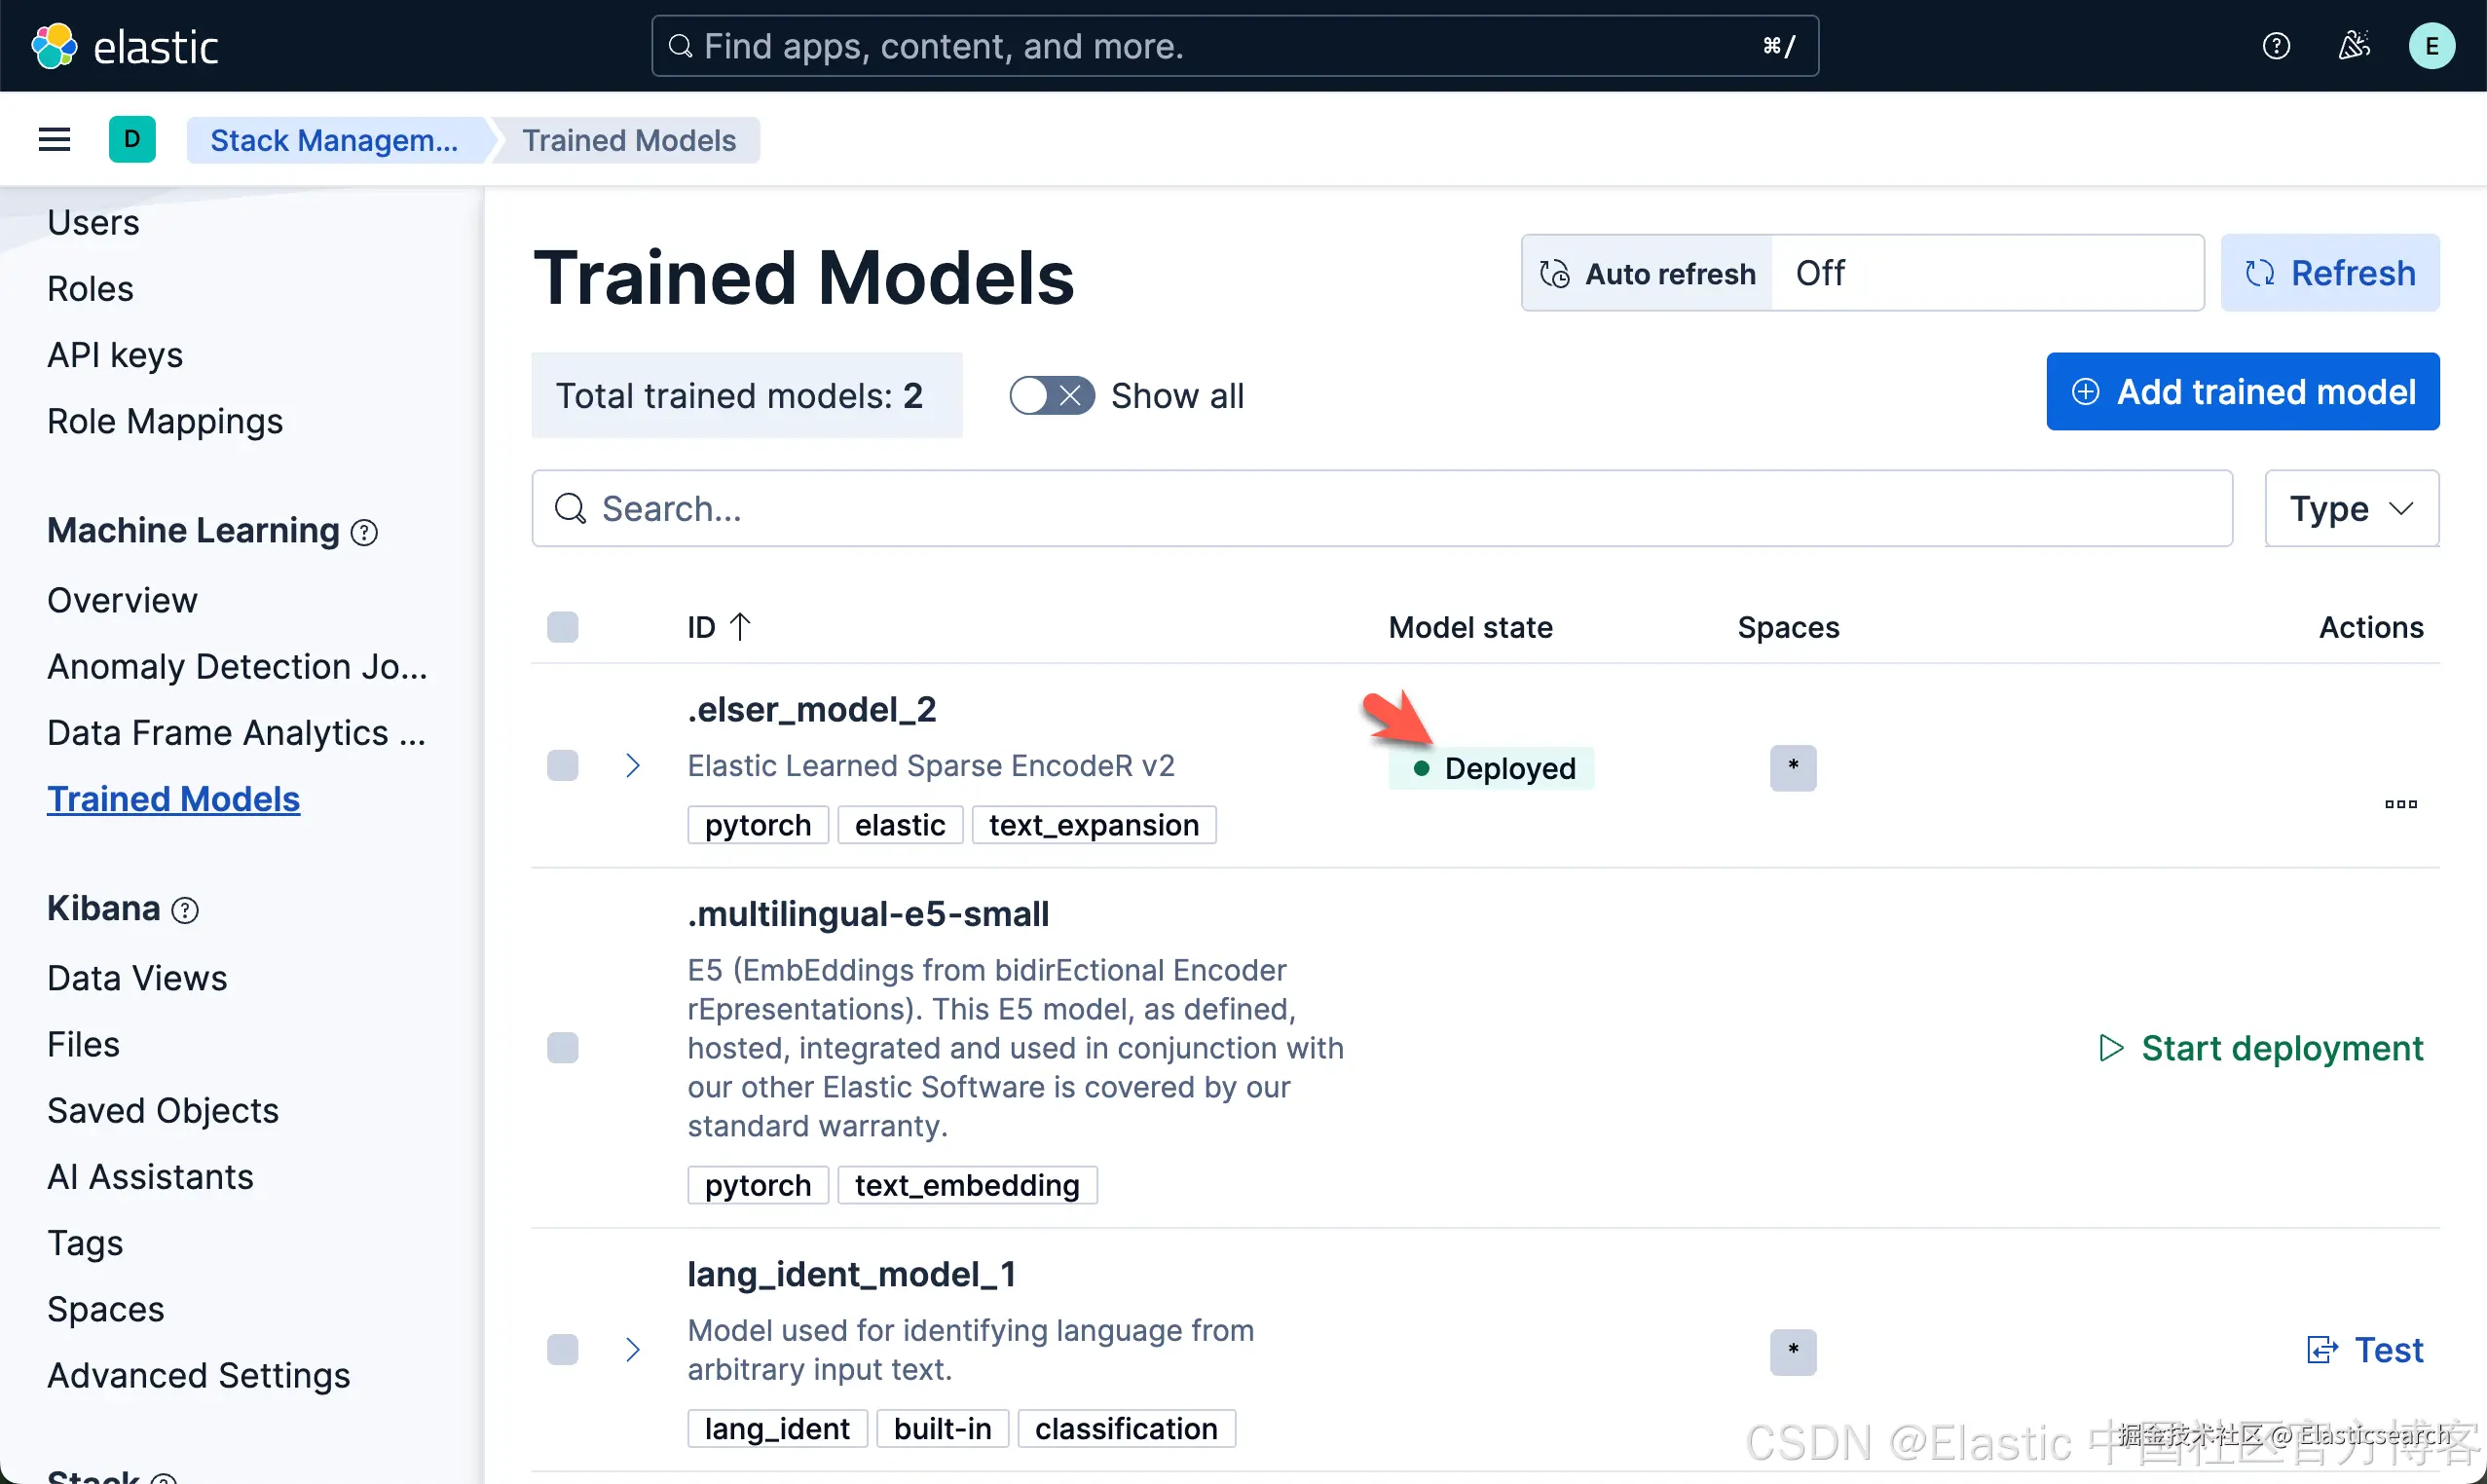
Task: Click Machine Learning help question icon
Action: [x=365, y=533]
